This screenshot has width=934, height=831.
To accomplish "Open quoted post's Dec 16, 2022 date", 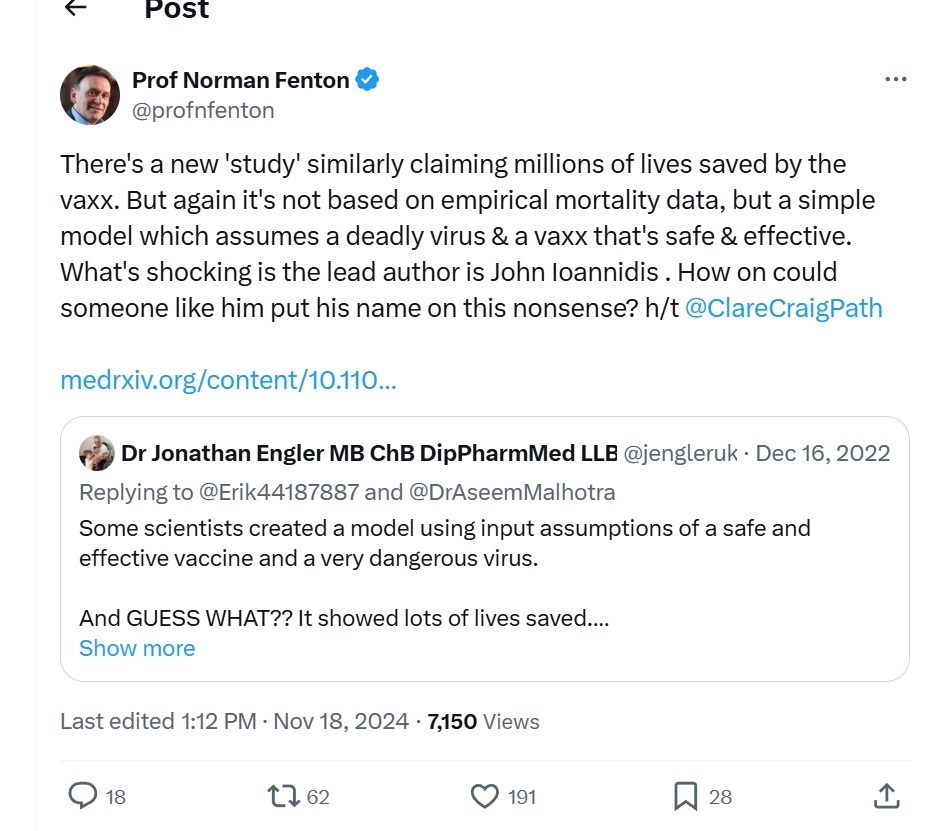I will click(x=822, y=453).
